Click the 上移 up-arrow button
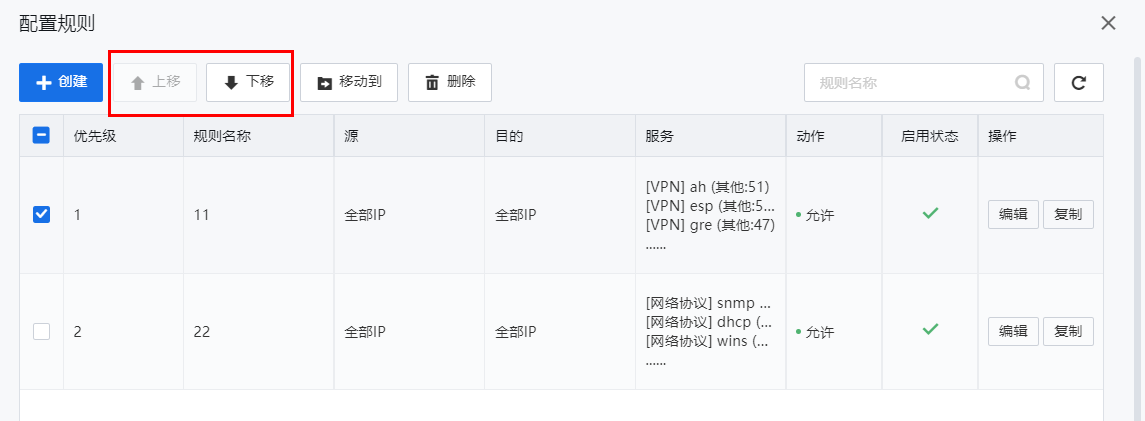The width and height of the screenshot is (1145, 421). click(155, 82)
